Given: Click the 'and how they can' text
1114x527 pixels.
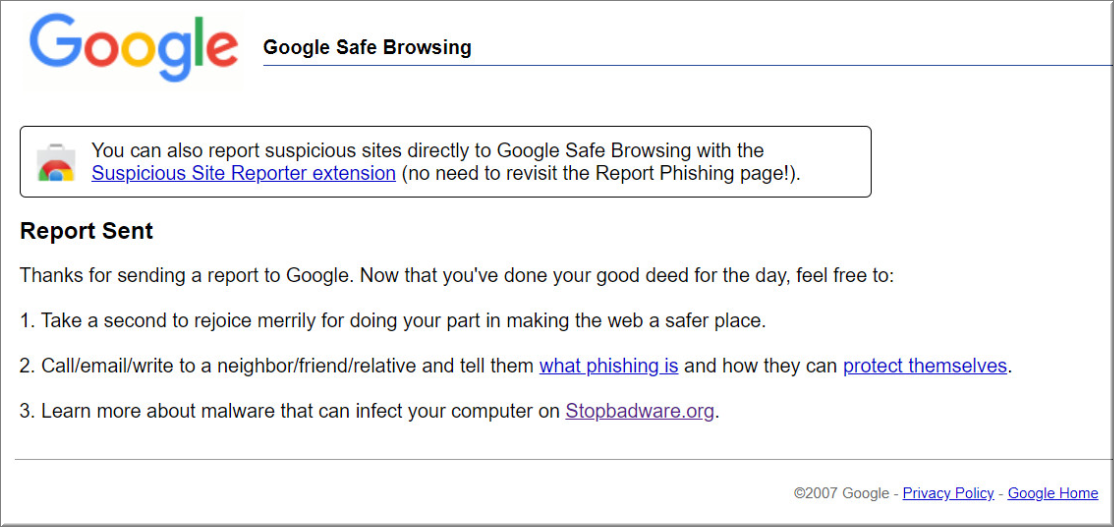Looking at the screenshot, I should 761,366.
